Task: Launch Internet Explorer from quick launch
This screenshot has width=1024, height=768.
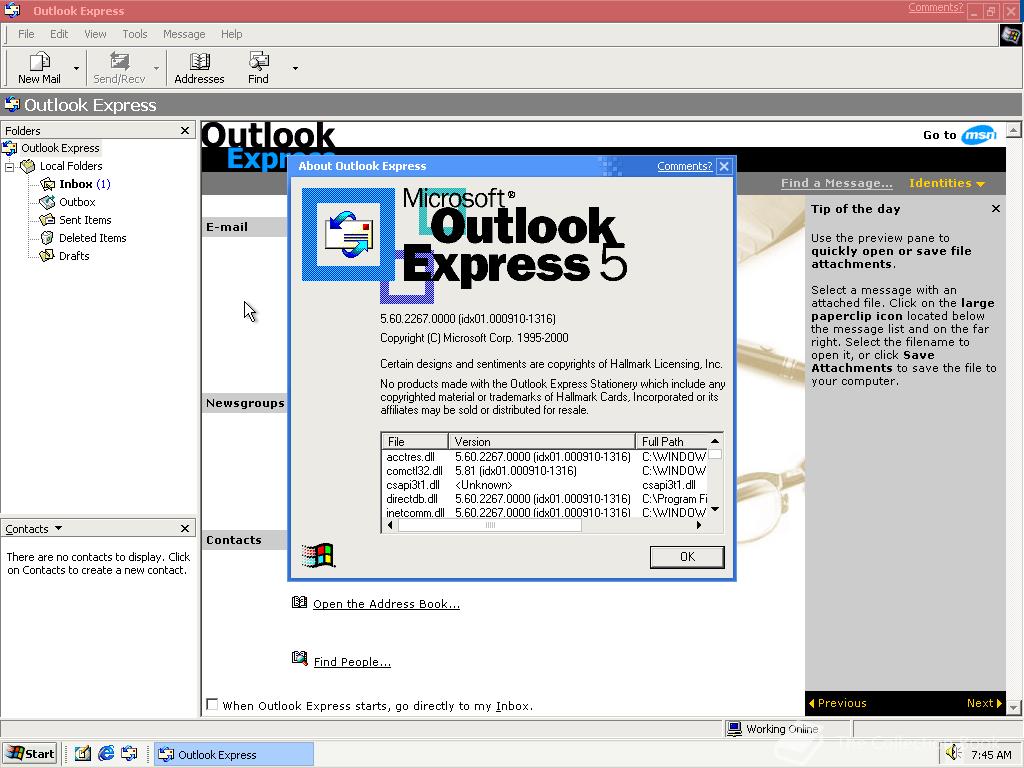Action: pos(106,754)
